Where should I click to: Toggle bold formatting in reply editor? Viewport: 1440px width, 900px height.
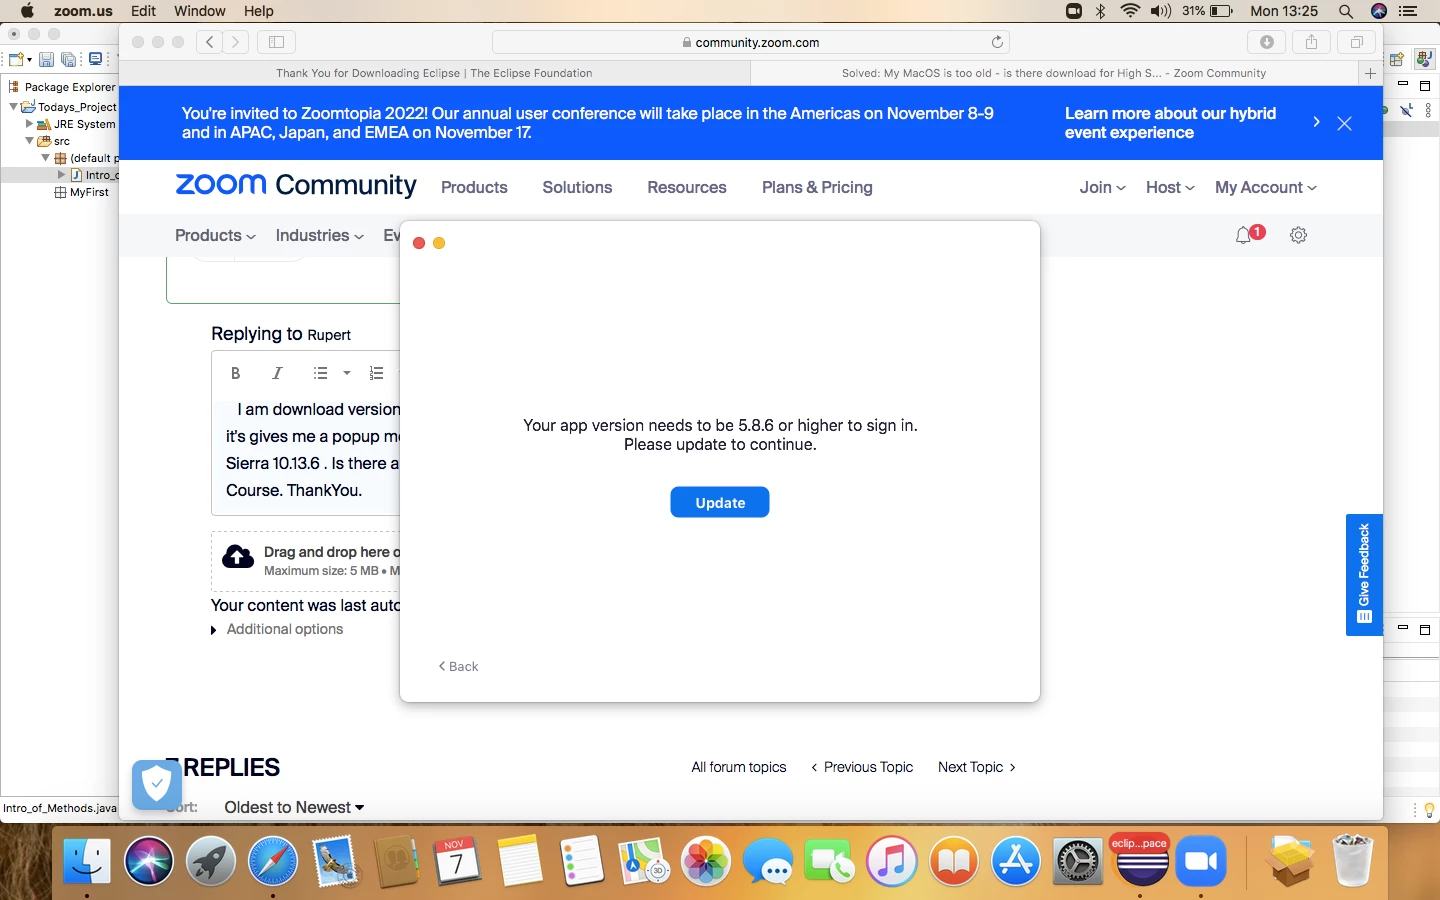click(x=235, y=373)
